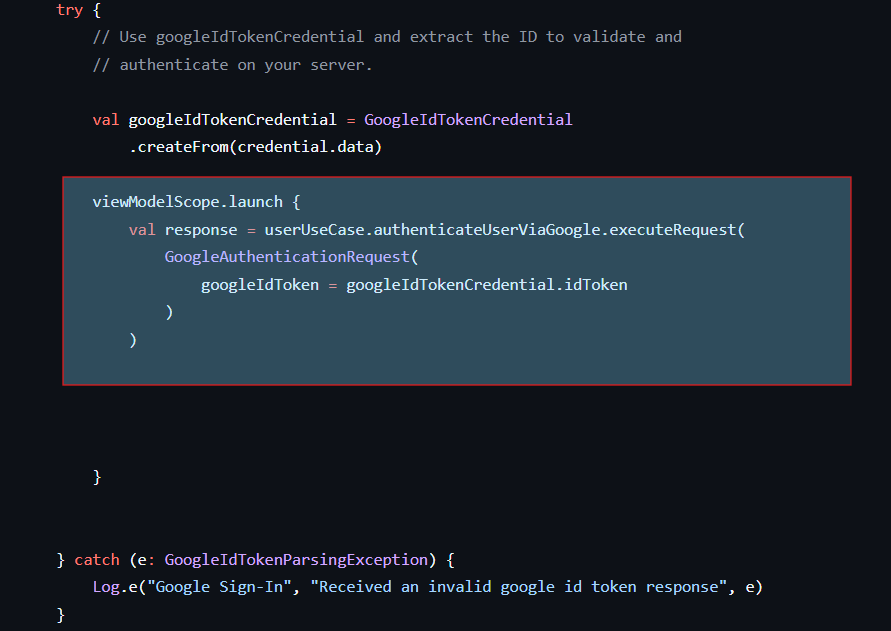
Task: Click the purple GoogleIdTokenCredential class name
Action: pos(468,120)
